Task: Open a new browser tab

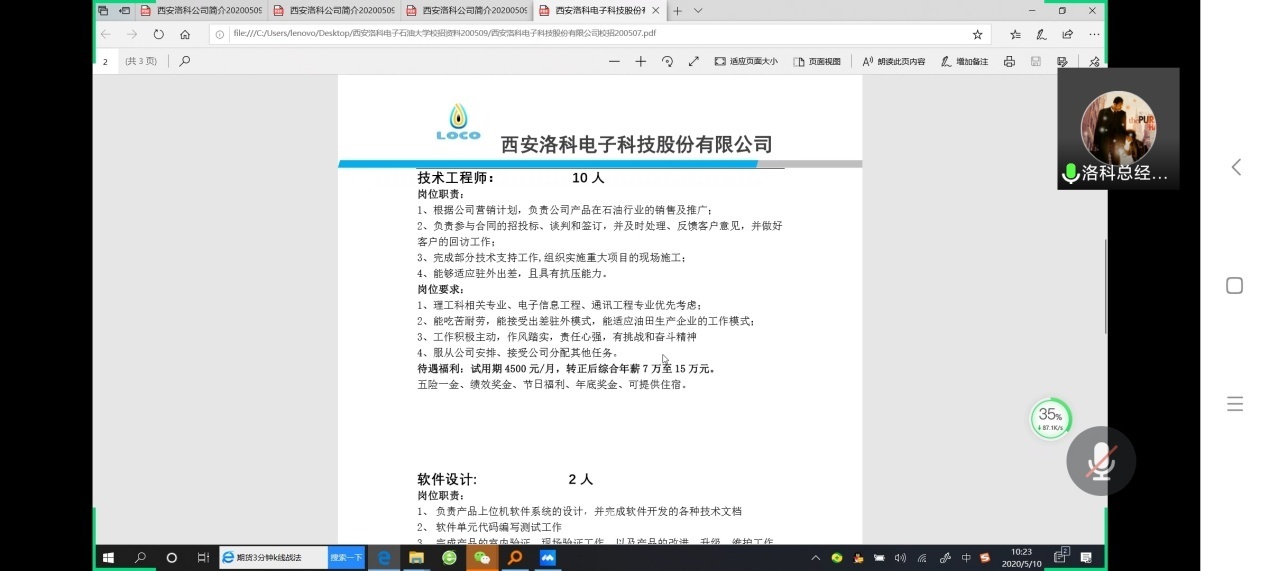Action: coord(677,11)
